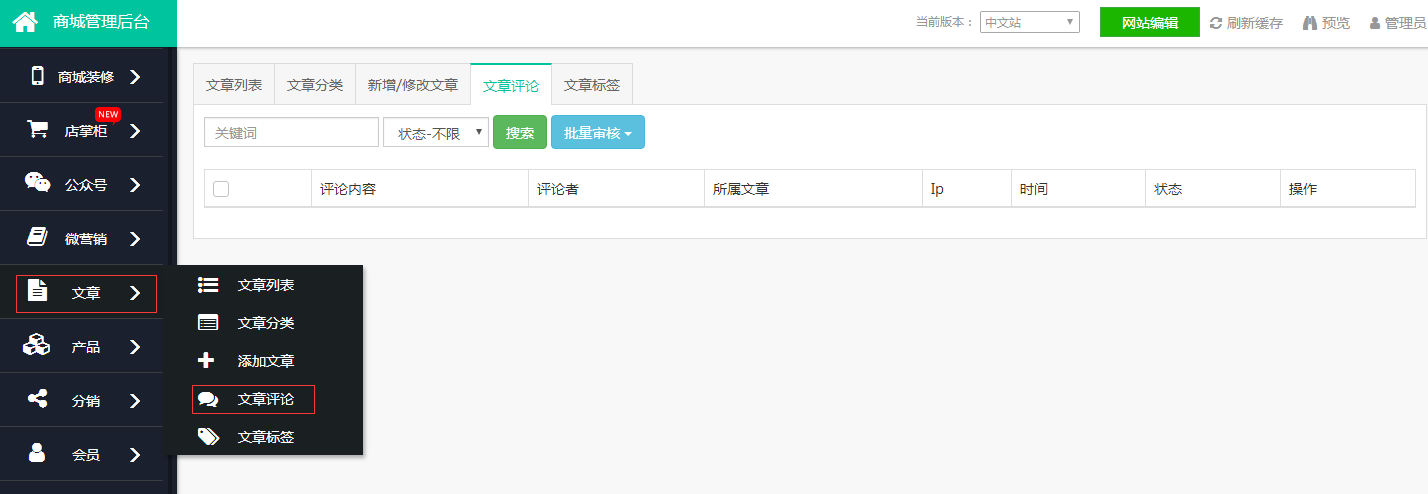Click the book icon for 微营销
1428x494 pixels.
[x=38, y=238]
